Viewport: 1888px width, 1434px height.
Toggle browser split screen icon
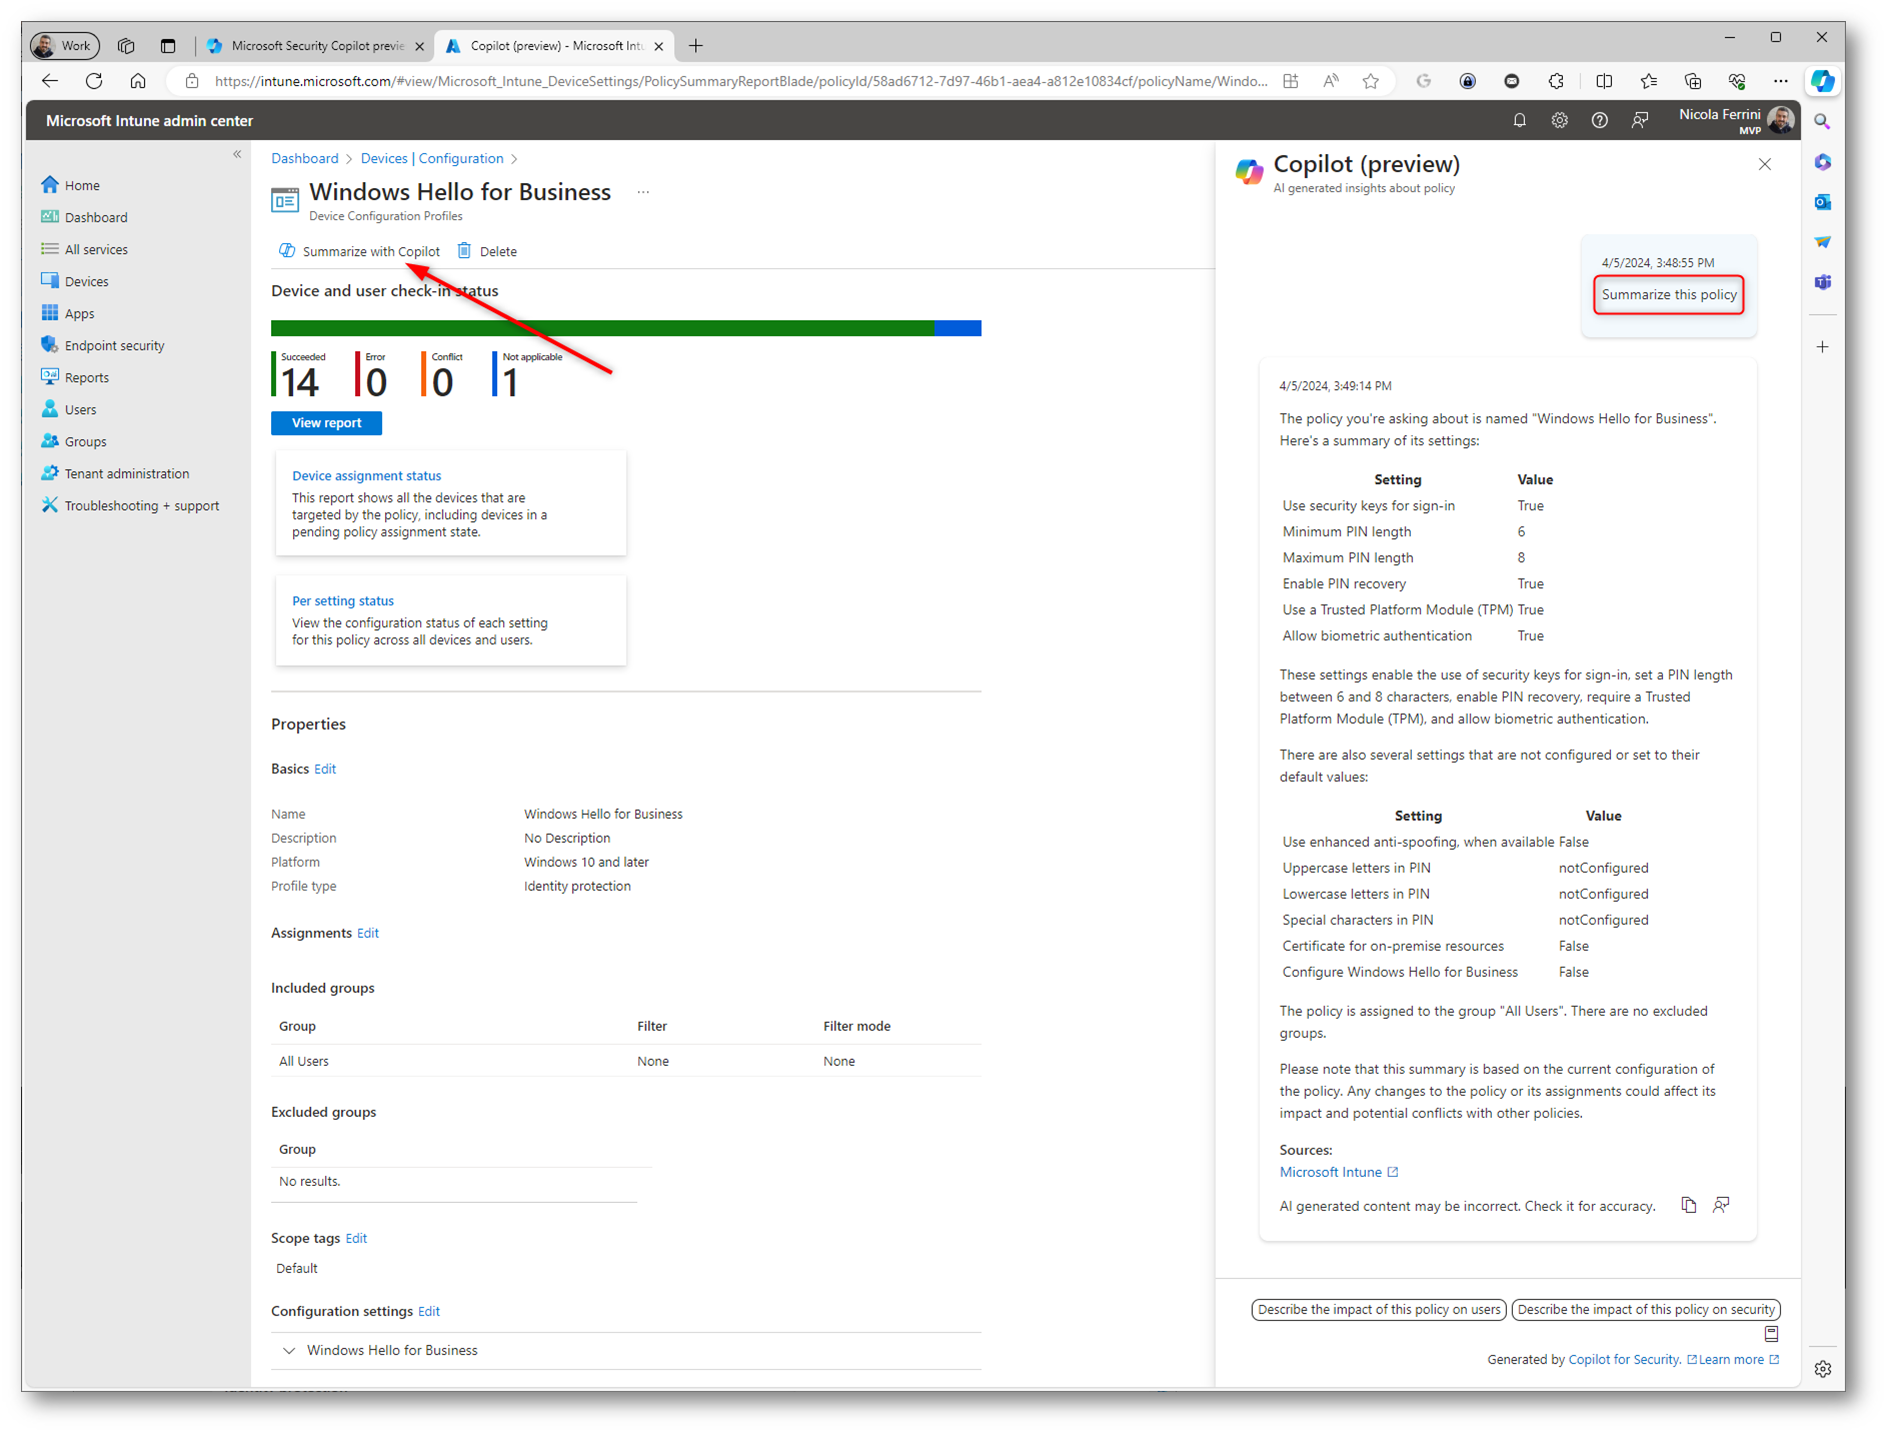click(1603, 81)
